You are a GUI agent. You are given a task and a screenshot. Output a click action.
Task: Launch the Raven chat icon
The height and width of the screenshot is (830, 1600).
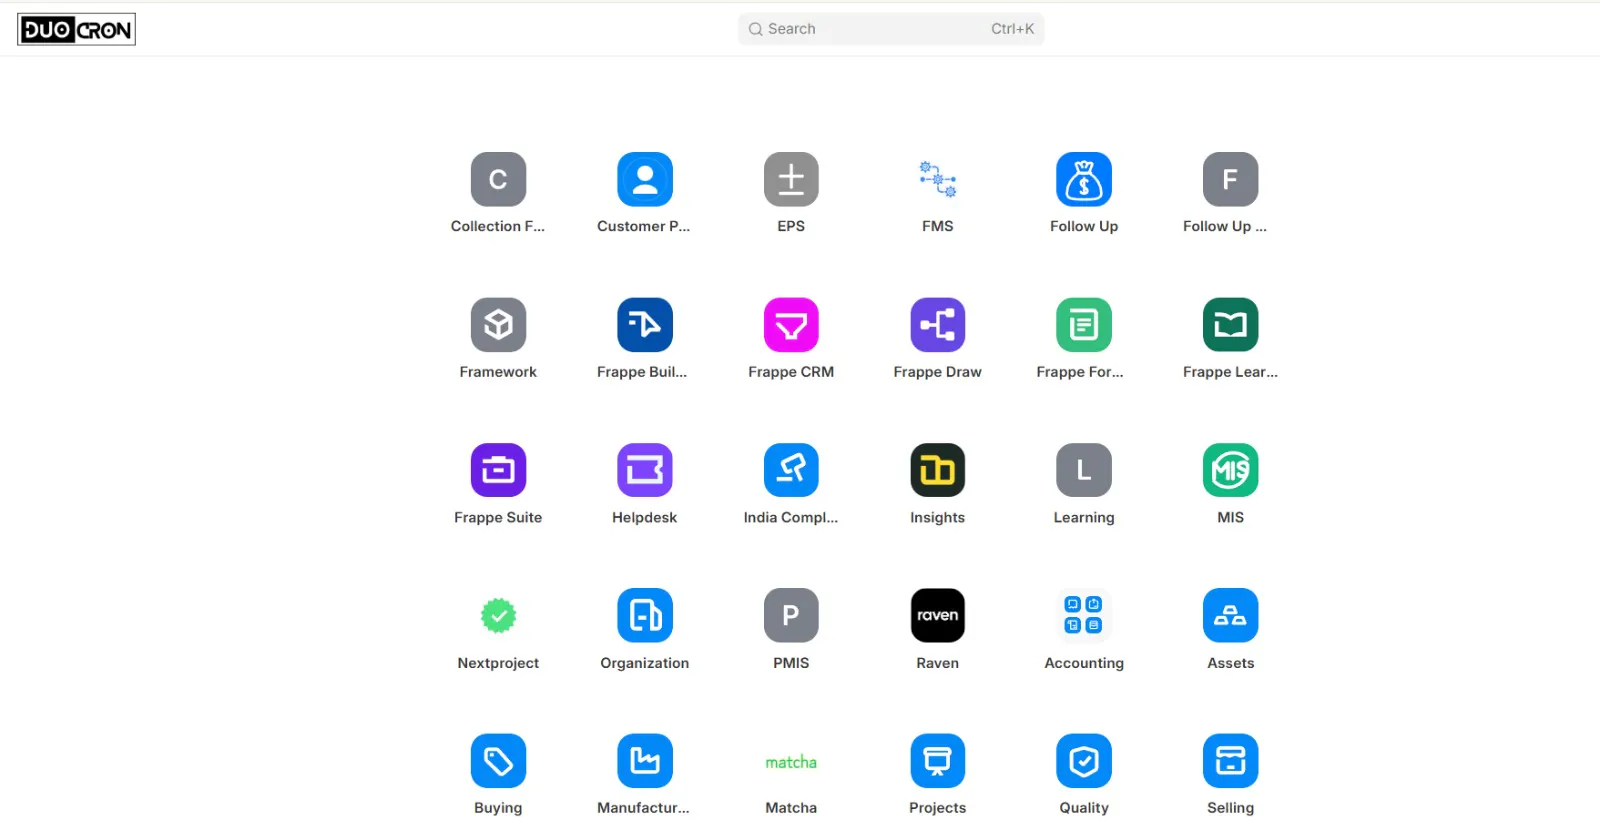click(938, 616)
